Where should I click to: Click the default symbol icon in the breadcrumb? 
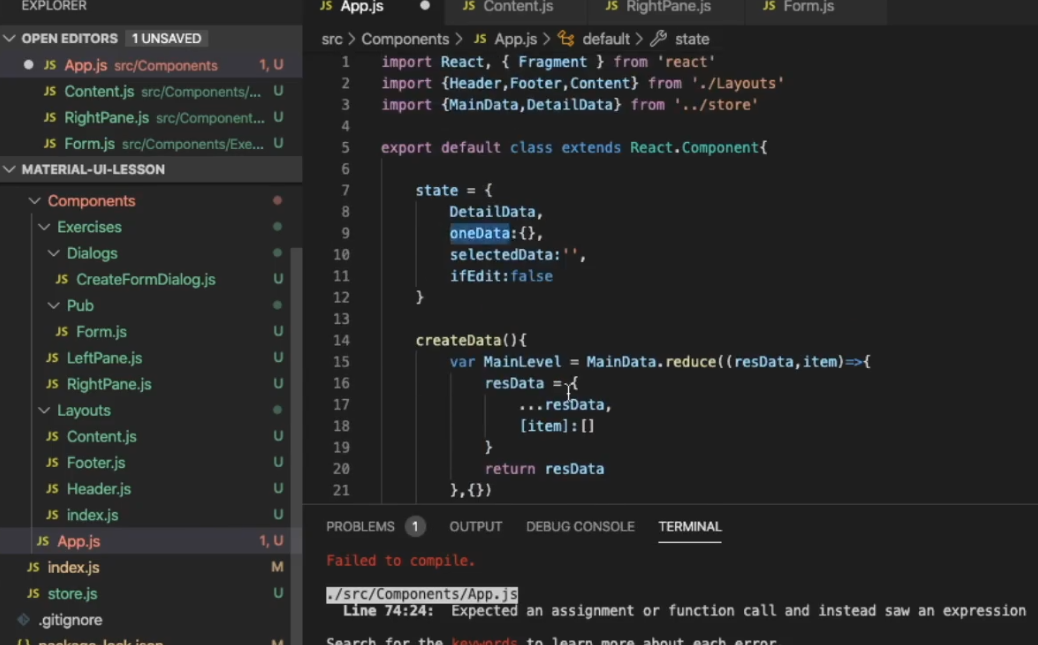(566, 39)
